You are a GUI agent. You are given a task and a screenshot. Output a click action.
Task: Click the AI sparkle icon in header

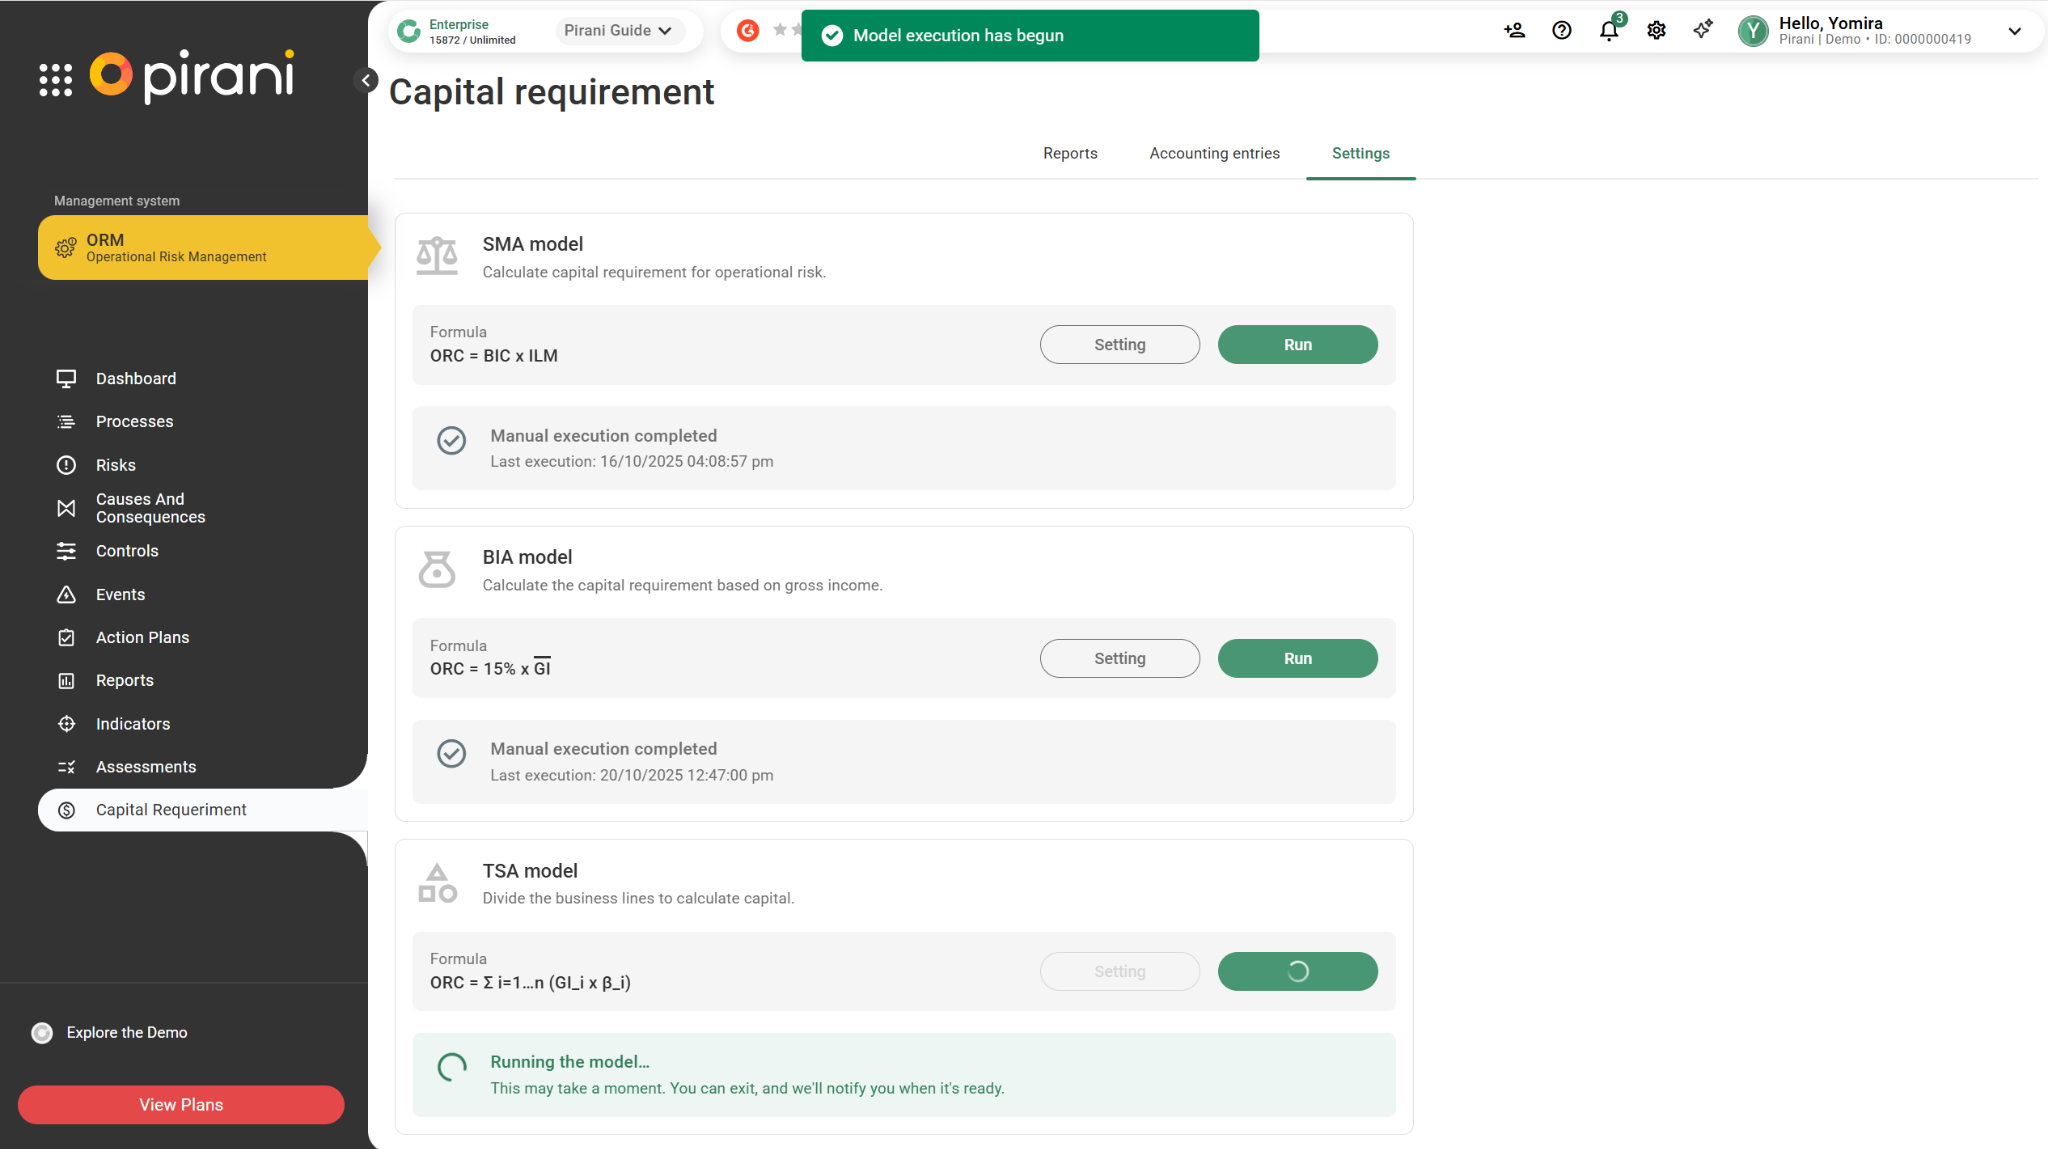pos(1702,31)
